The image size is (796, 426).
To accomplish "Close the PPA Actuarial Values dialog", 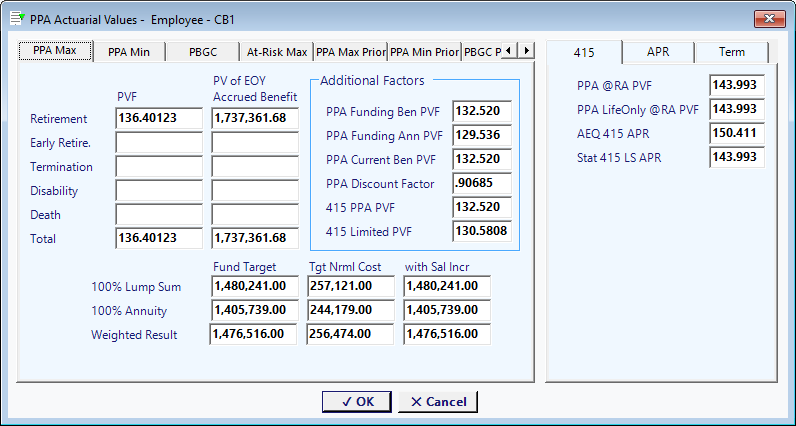I will pyautogui.click(x=770, y=19).
